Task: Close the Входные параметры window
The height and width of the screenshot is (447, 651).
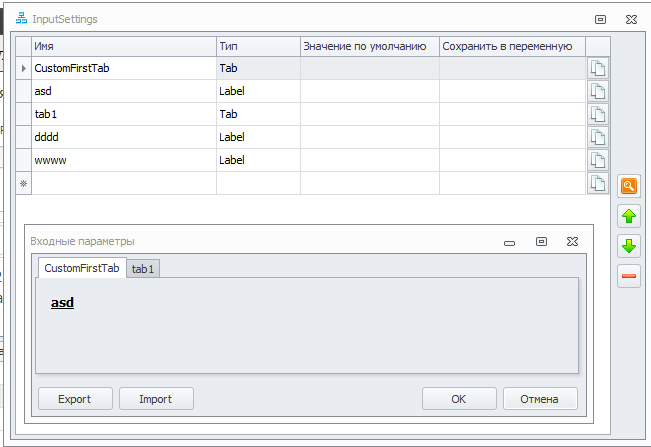Action: [x=573, y=242]
